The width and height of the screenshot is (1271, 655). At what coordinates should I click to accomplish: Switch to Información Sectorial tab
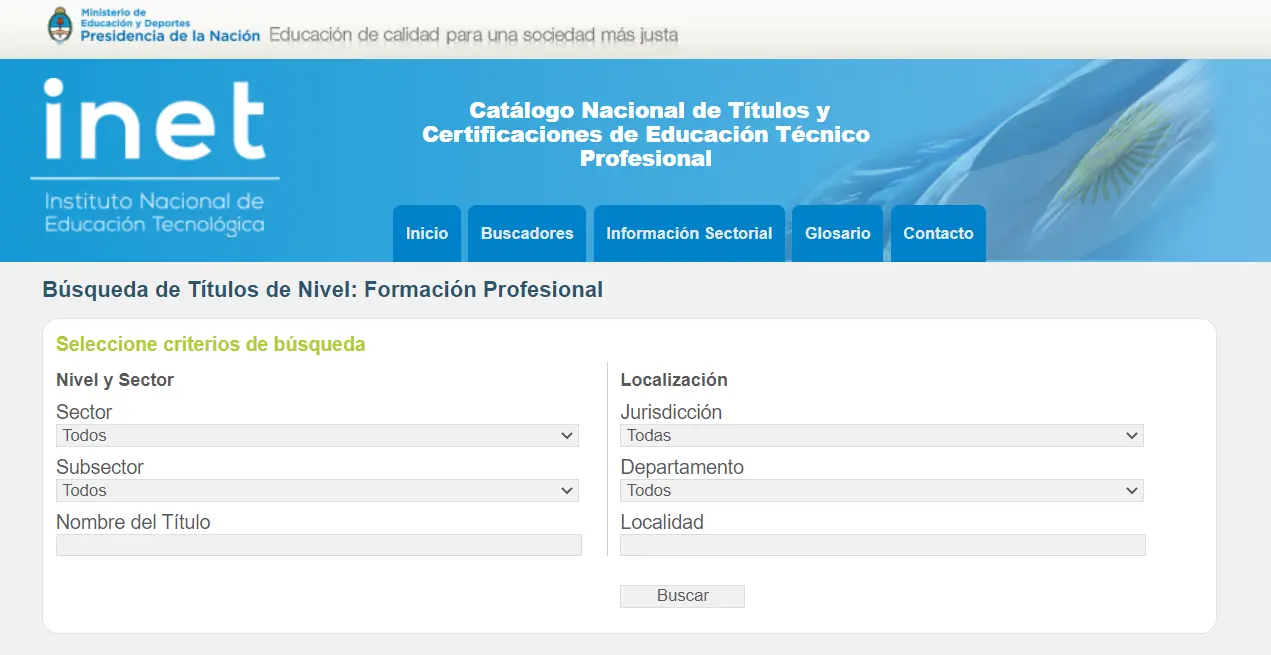pos(689,234)
